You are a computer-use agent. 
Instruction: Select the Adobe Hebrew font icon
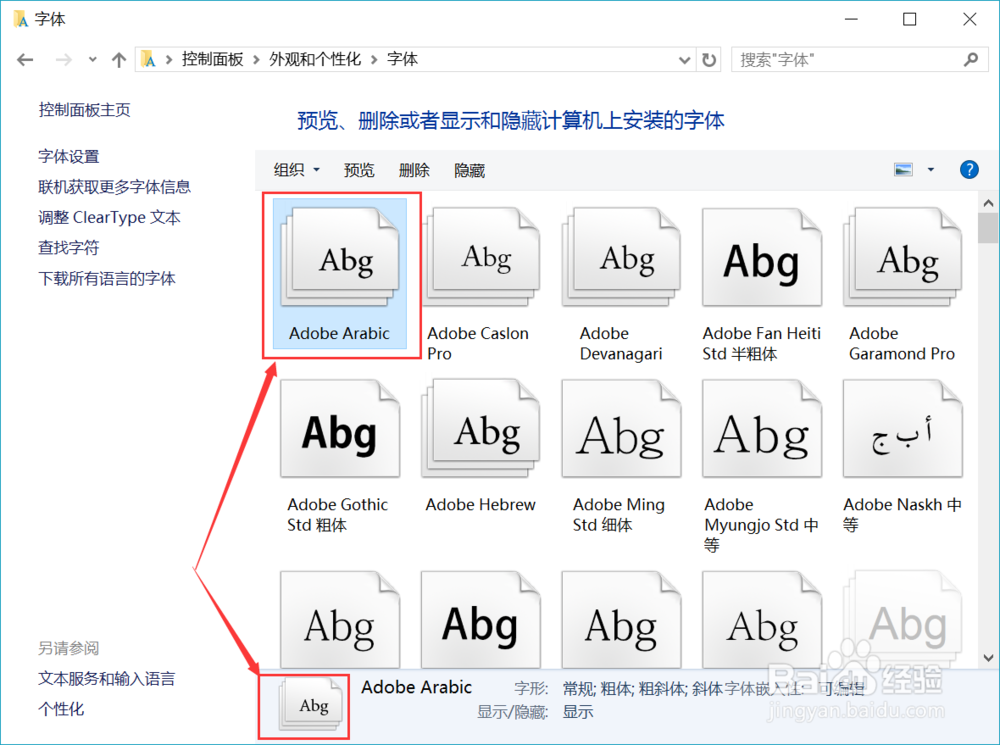pos(481,429)
